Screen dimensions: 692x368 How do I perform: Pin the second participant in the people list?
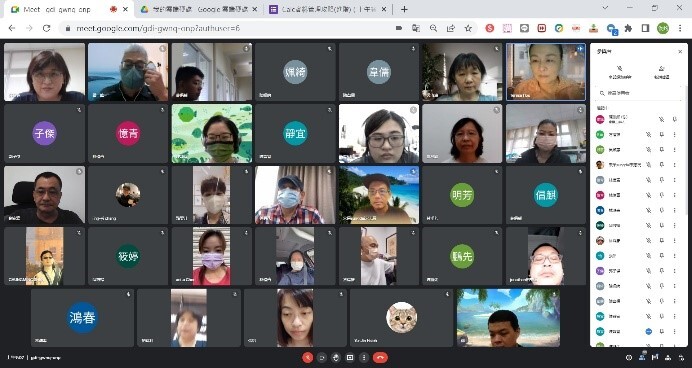pyautogui.click(x=661, y=135)
